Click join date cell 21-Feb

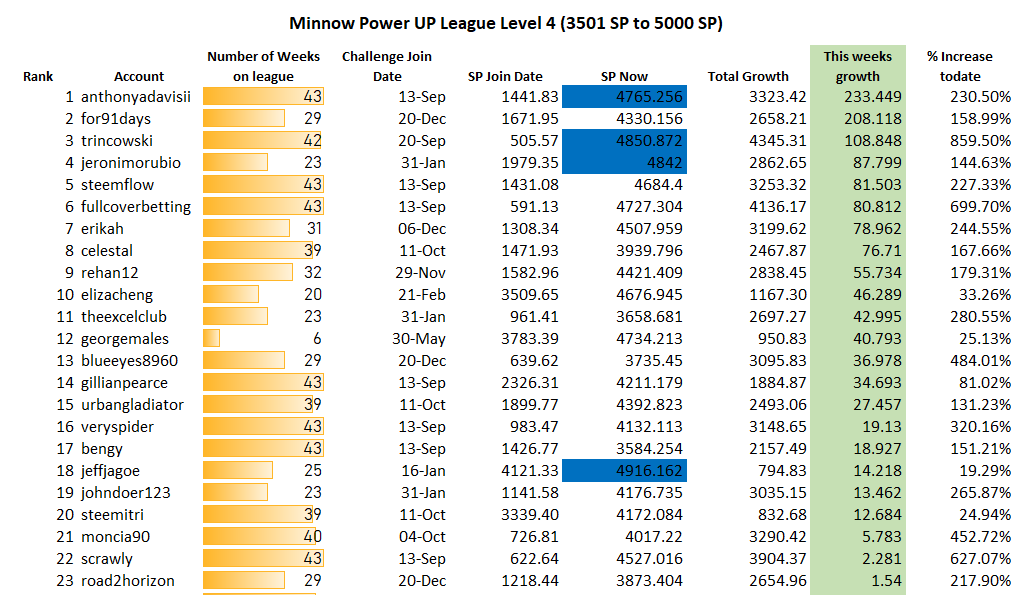click(x=421, y=295)
